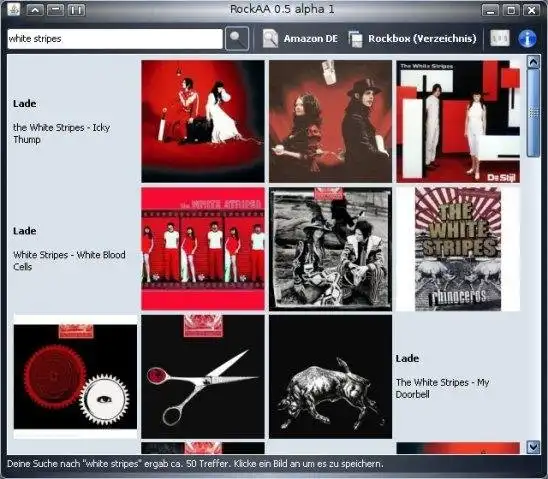Click Lade label above Icky Thump

click(x=24, y=103)
